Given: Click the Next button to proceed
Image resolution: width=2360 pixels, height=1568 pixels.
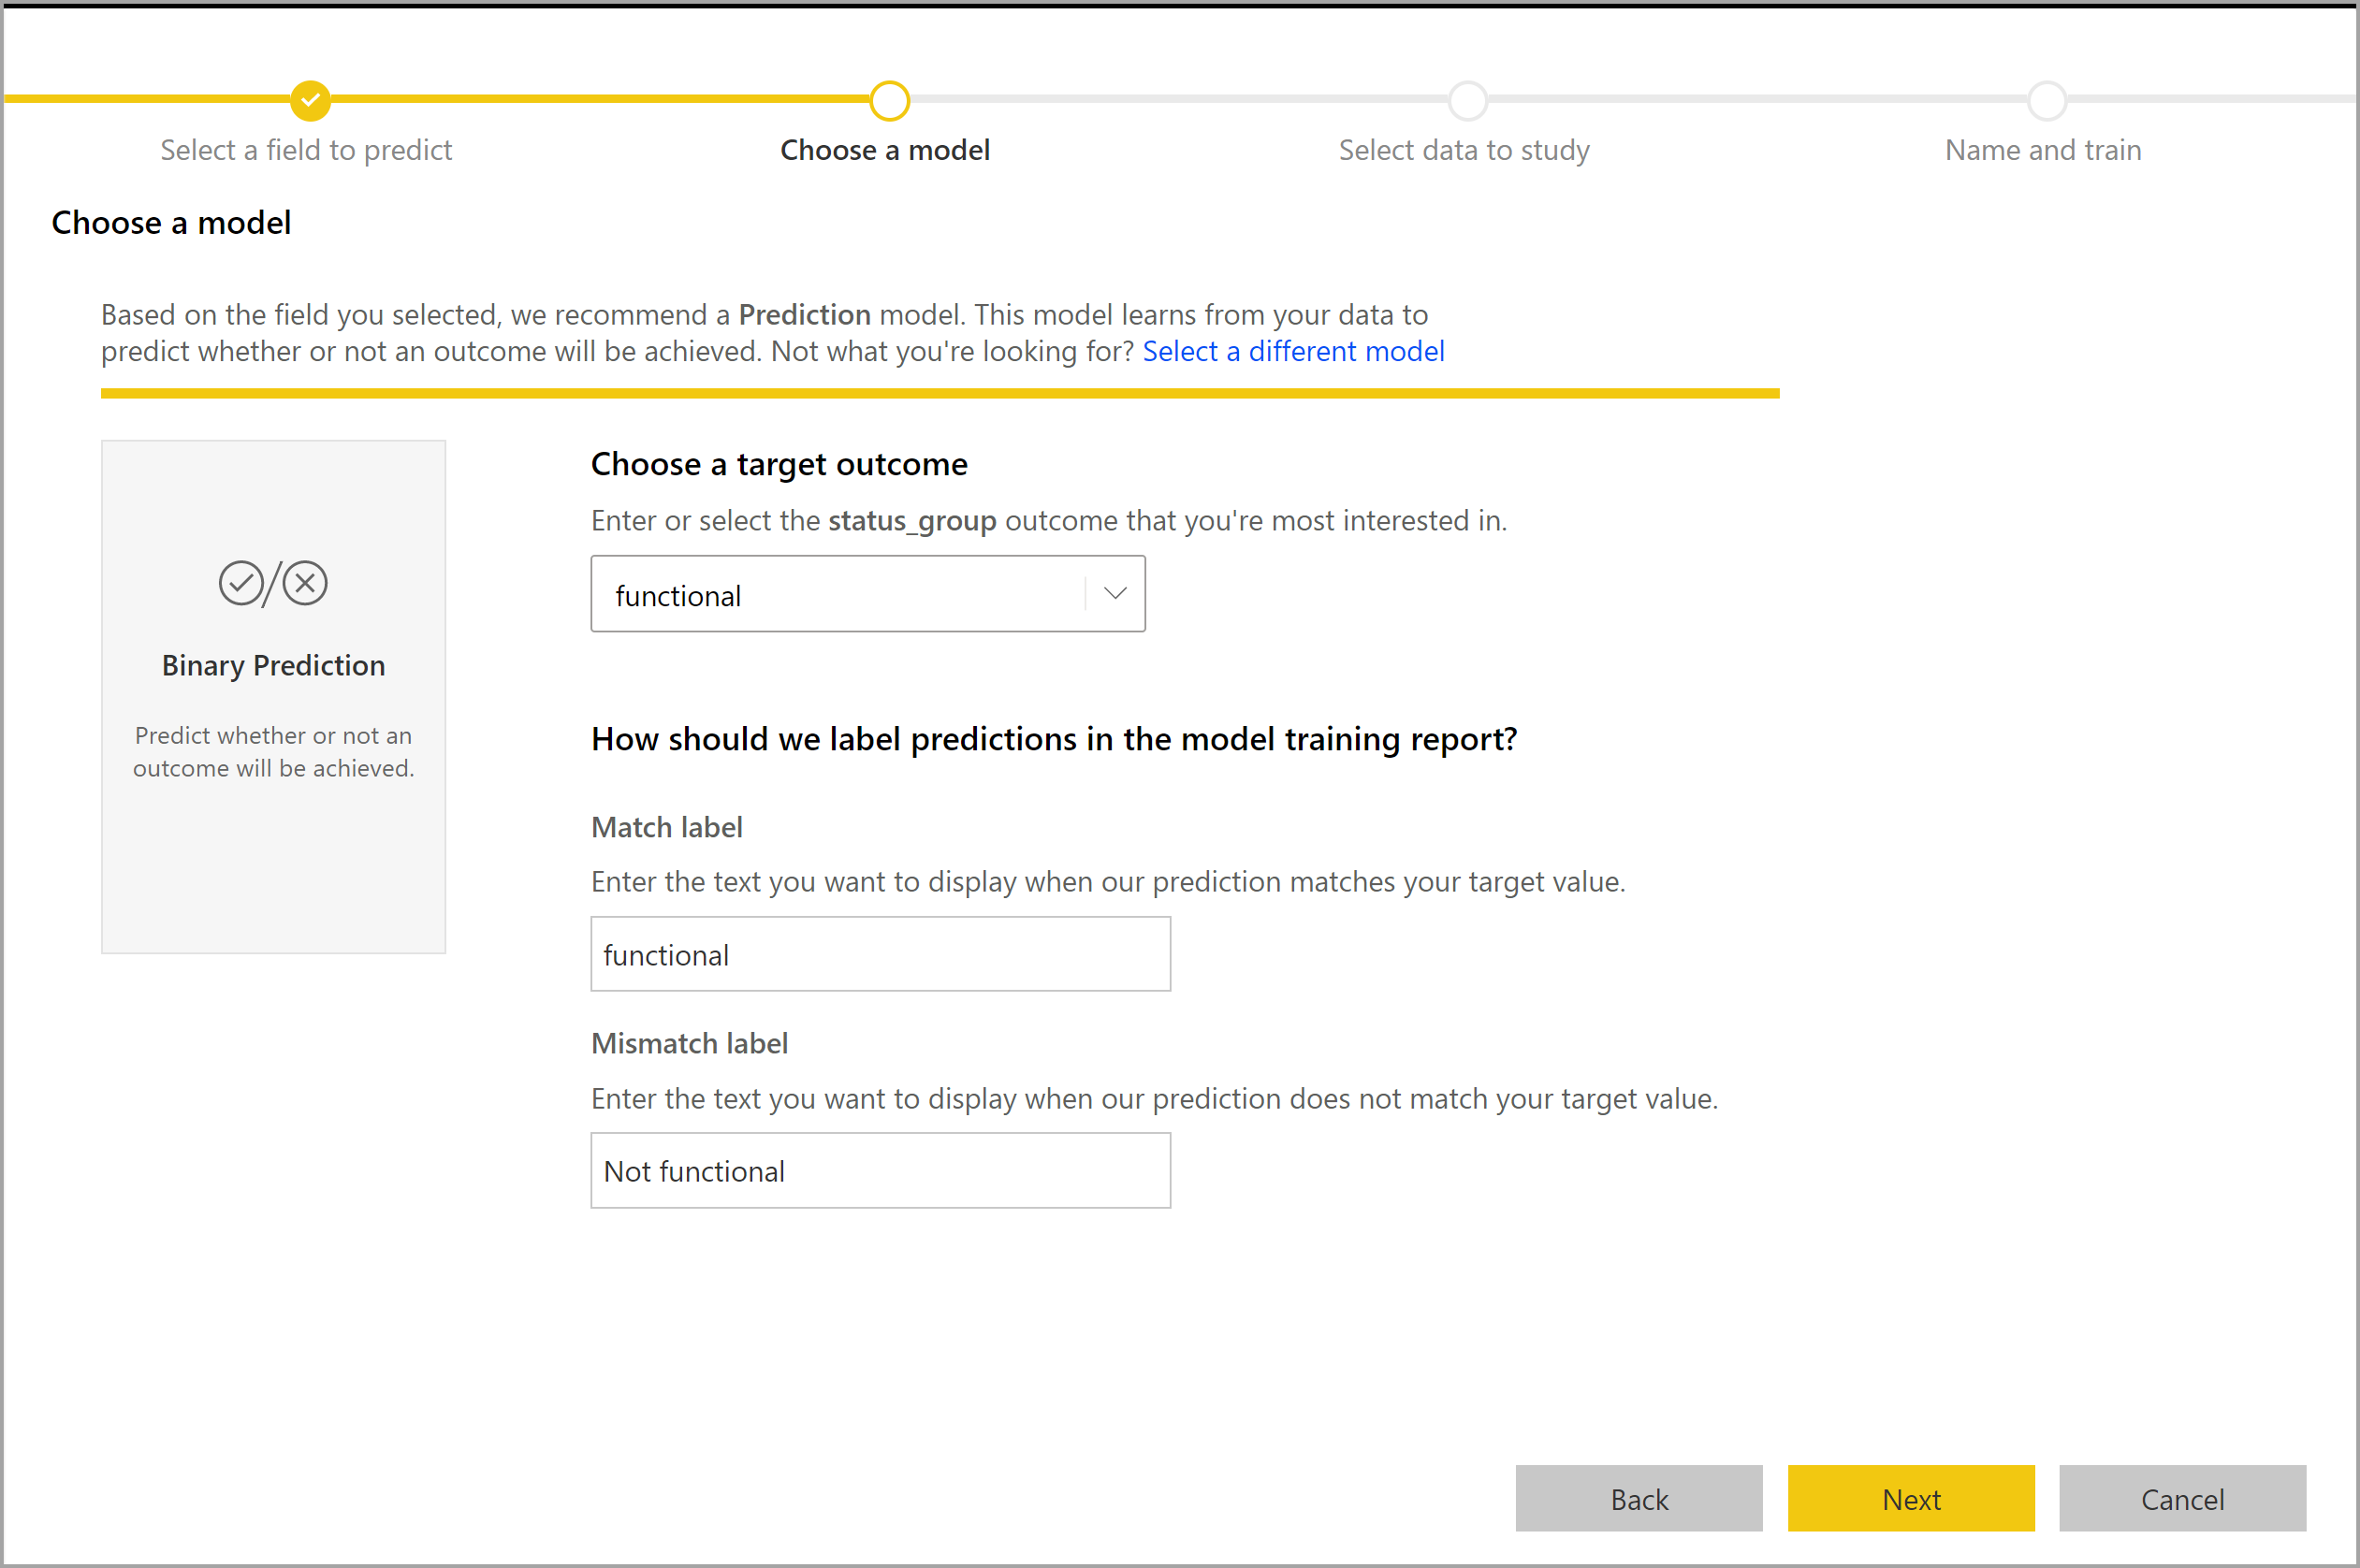Looking at the screenshot, I should pos(1909,1500).
